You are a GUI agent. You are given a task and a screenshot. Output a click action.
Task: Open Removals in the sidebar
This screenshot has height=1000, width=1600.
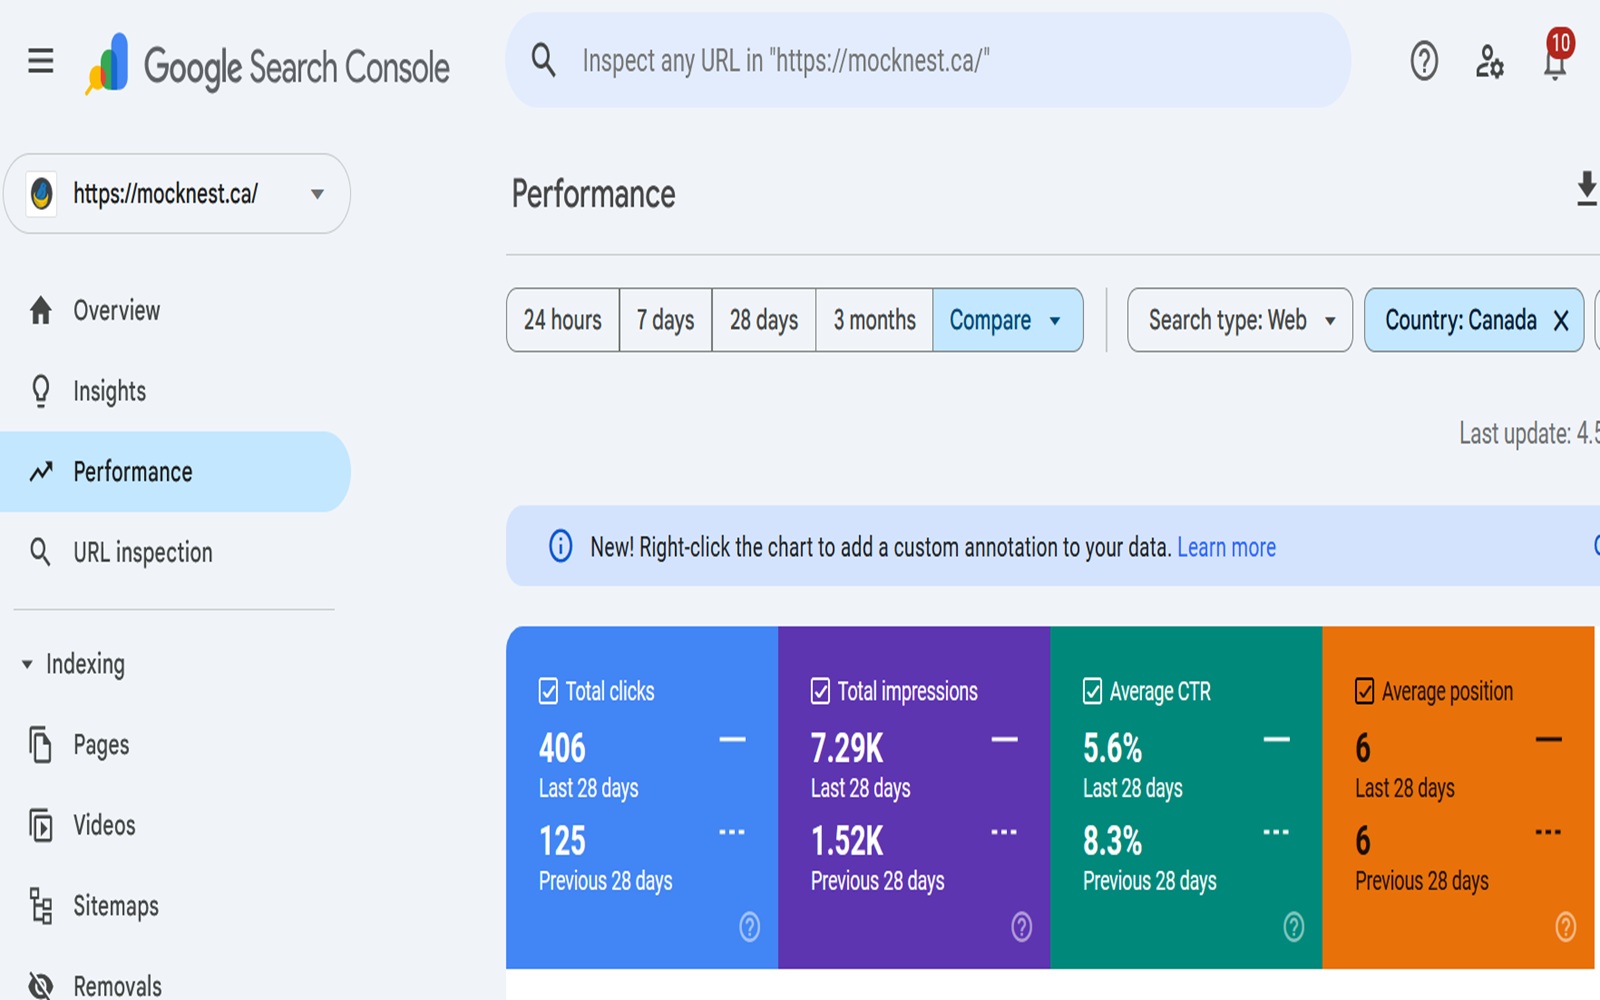click(117, 983)
